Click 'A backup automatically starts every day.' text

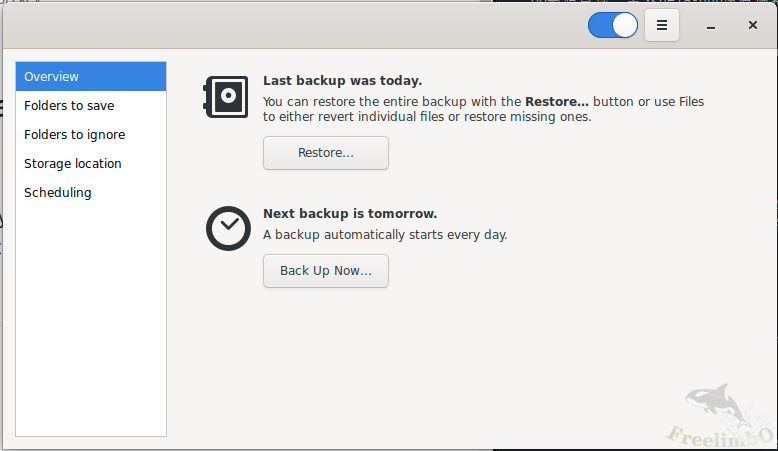385,235
